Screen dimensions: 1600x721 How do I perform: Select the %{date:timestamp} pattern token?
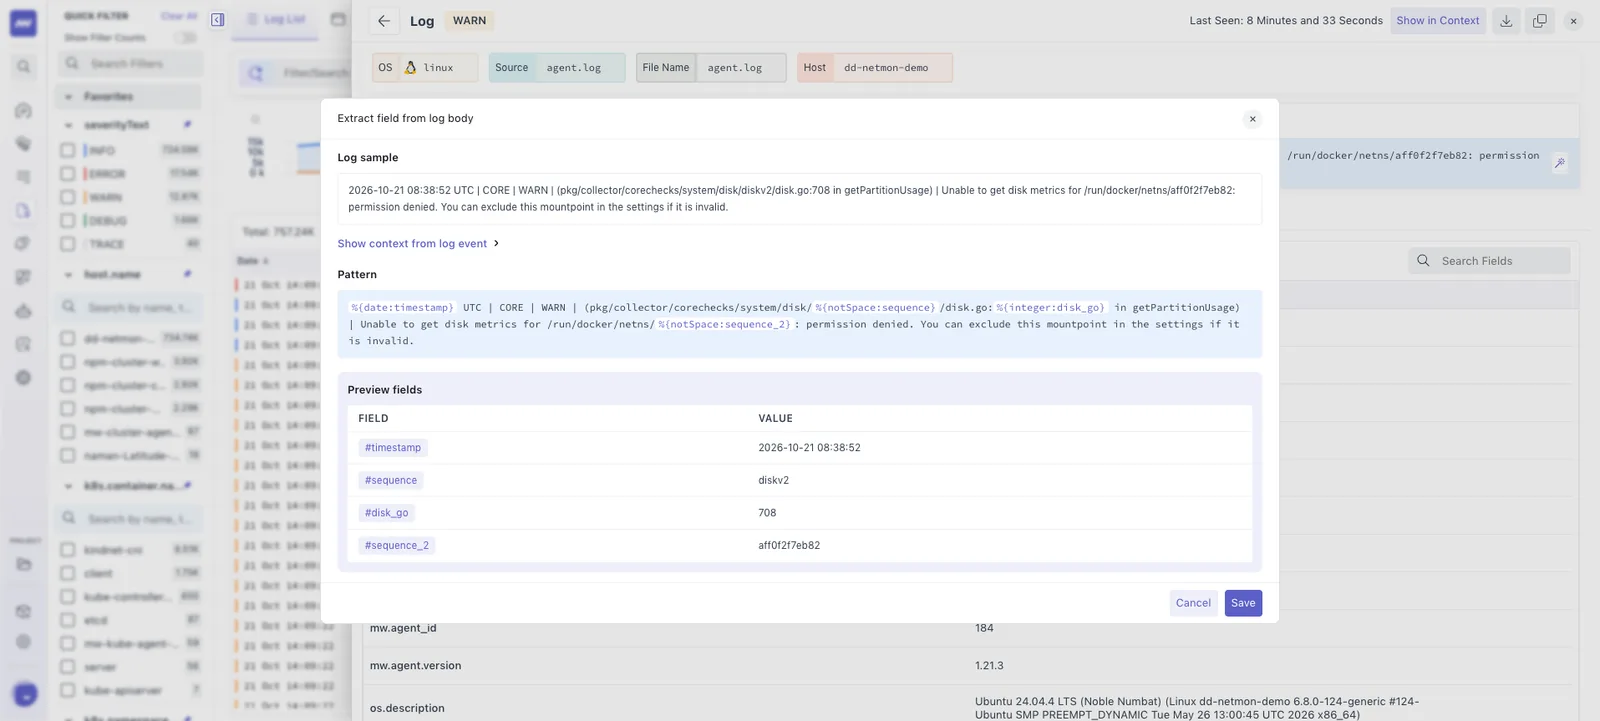[402, 308]
